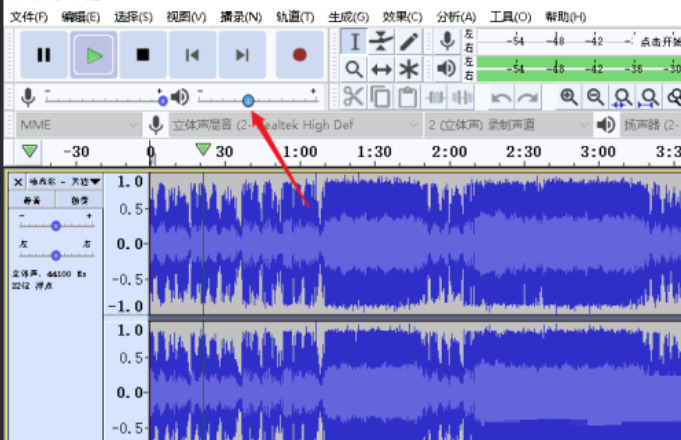681x440 pixels.
Task: Click the timeline ruler at 2:00
Action: (x=449, y=152)
